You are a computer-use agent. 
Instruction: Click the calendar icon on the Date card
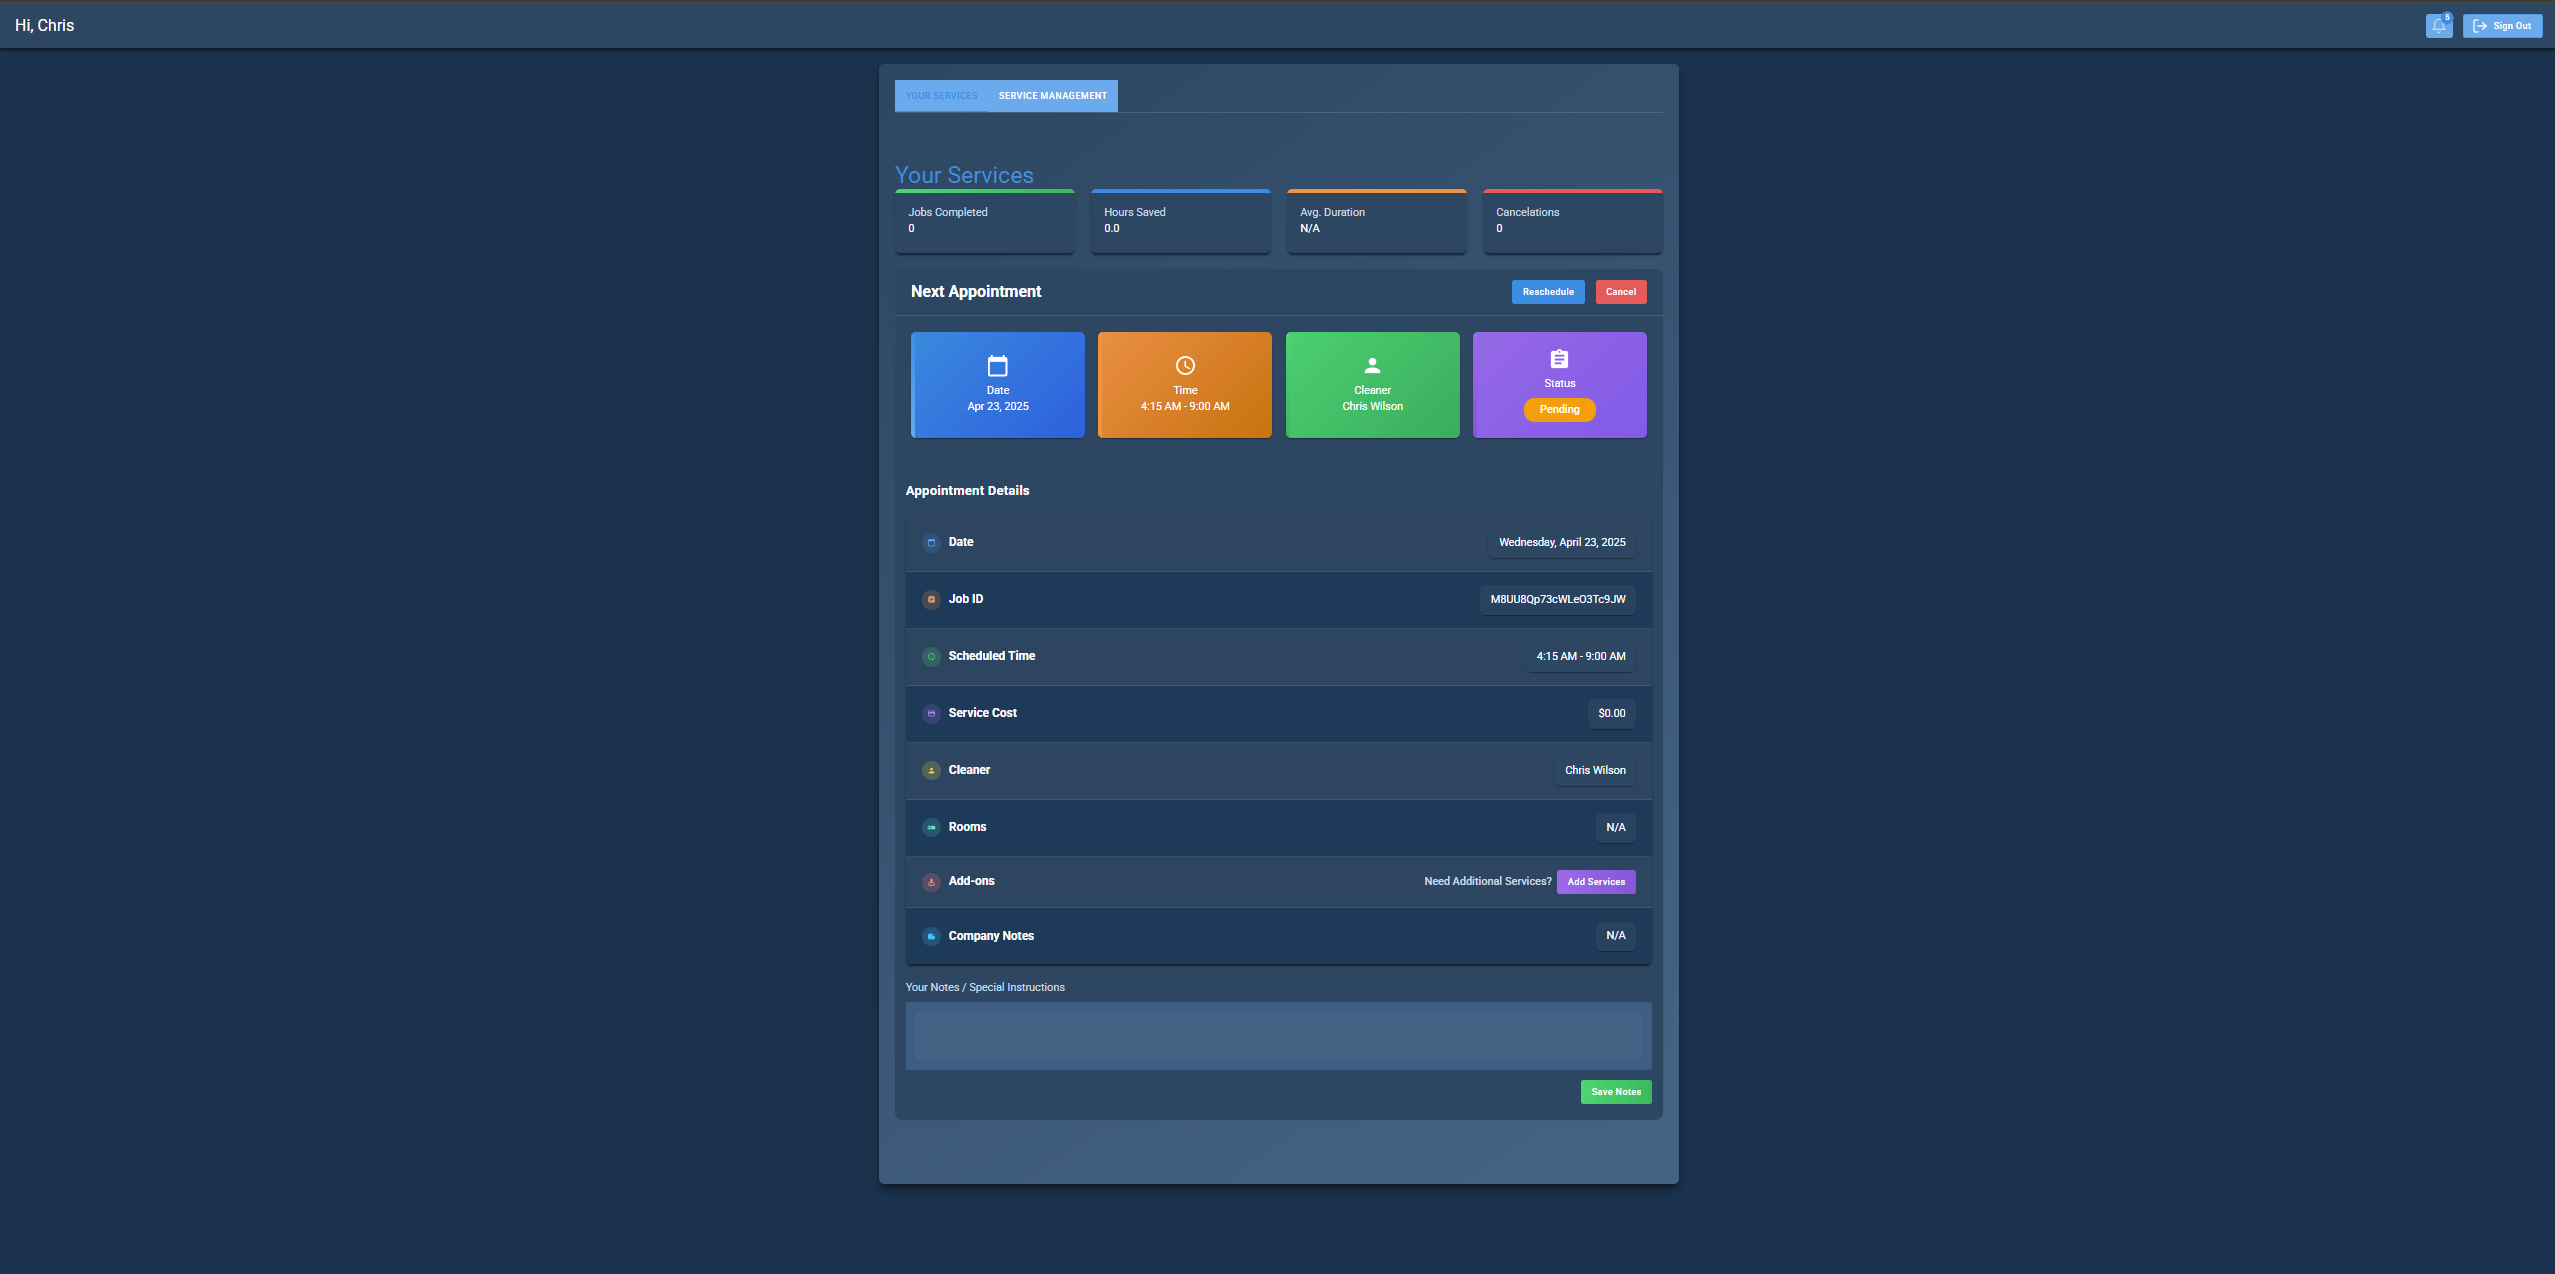997,366
